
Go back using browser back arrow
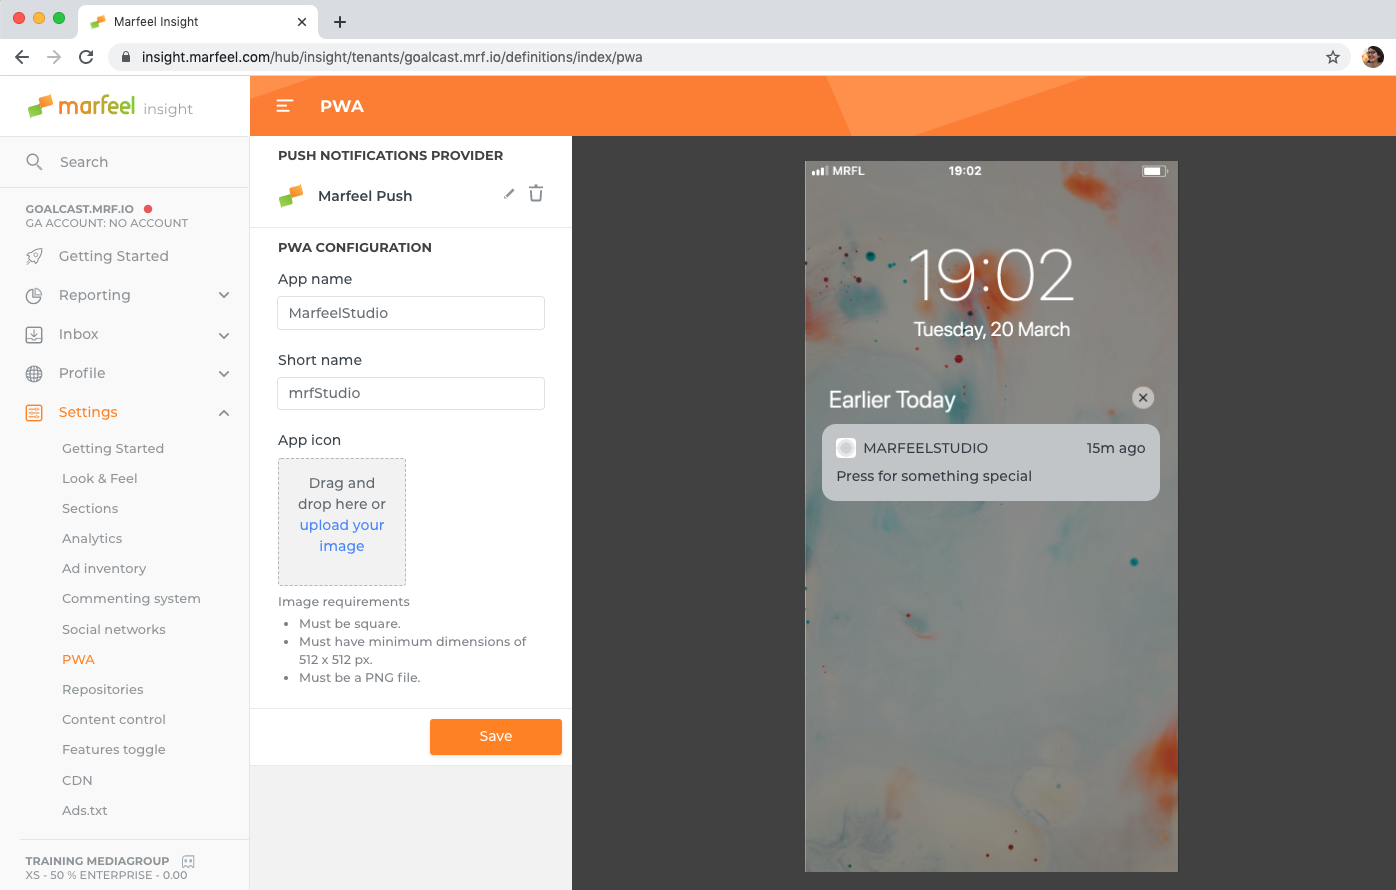click(22, 57)
